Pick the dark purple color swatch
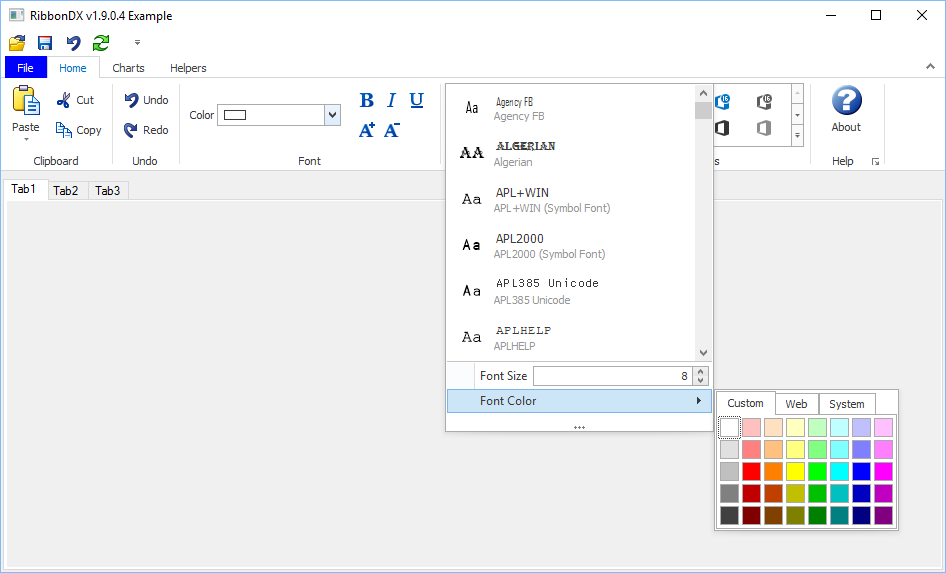This screenshot has height=573, width=946. pos(883,515)
